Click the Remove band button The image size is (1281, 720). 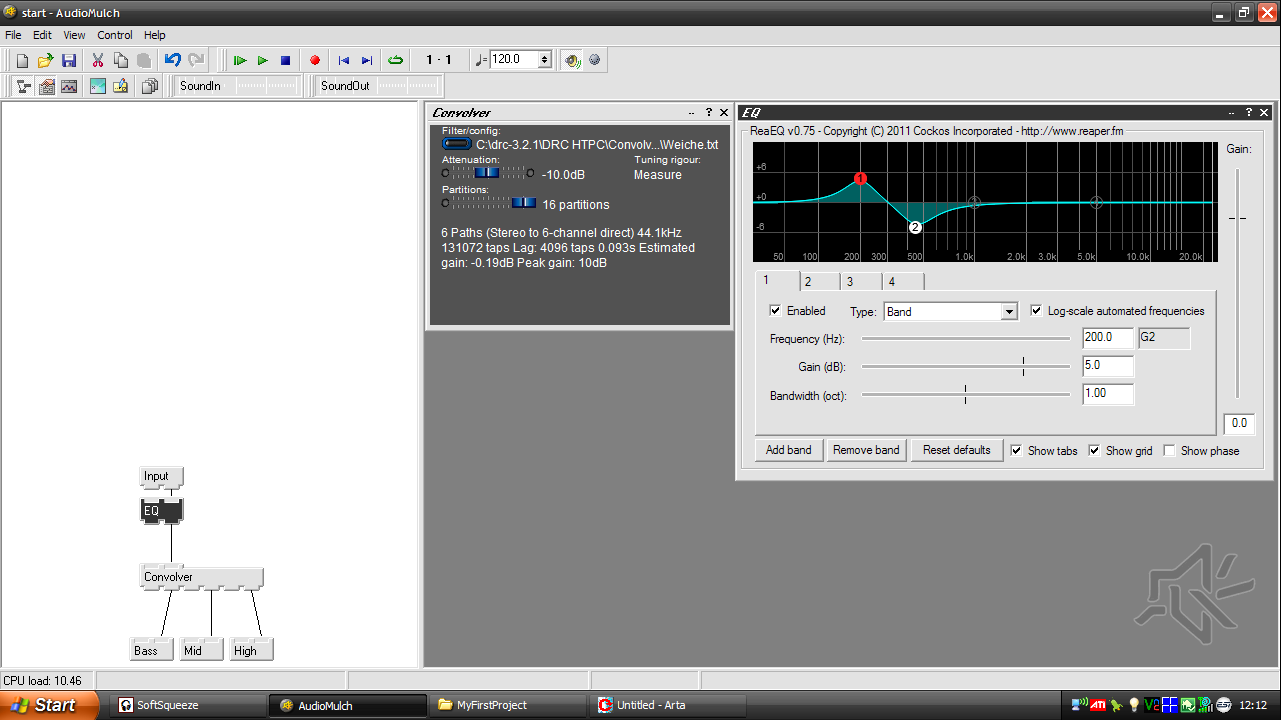(867, 450)
